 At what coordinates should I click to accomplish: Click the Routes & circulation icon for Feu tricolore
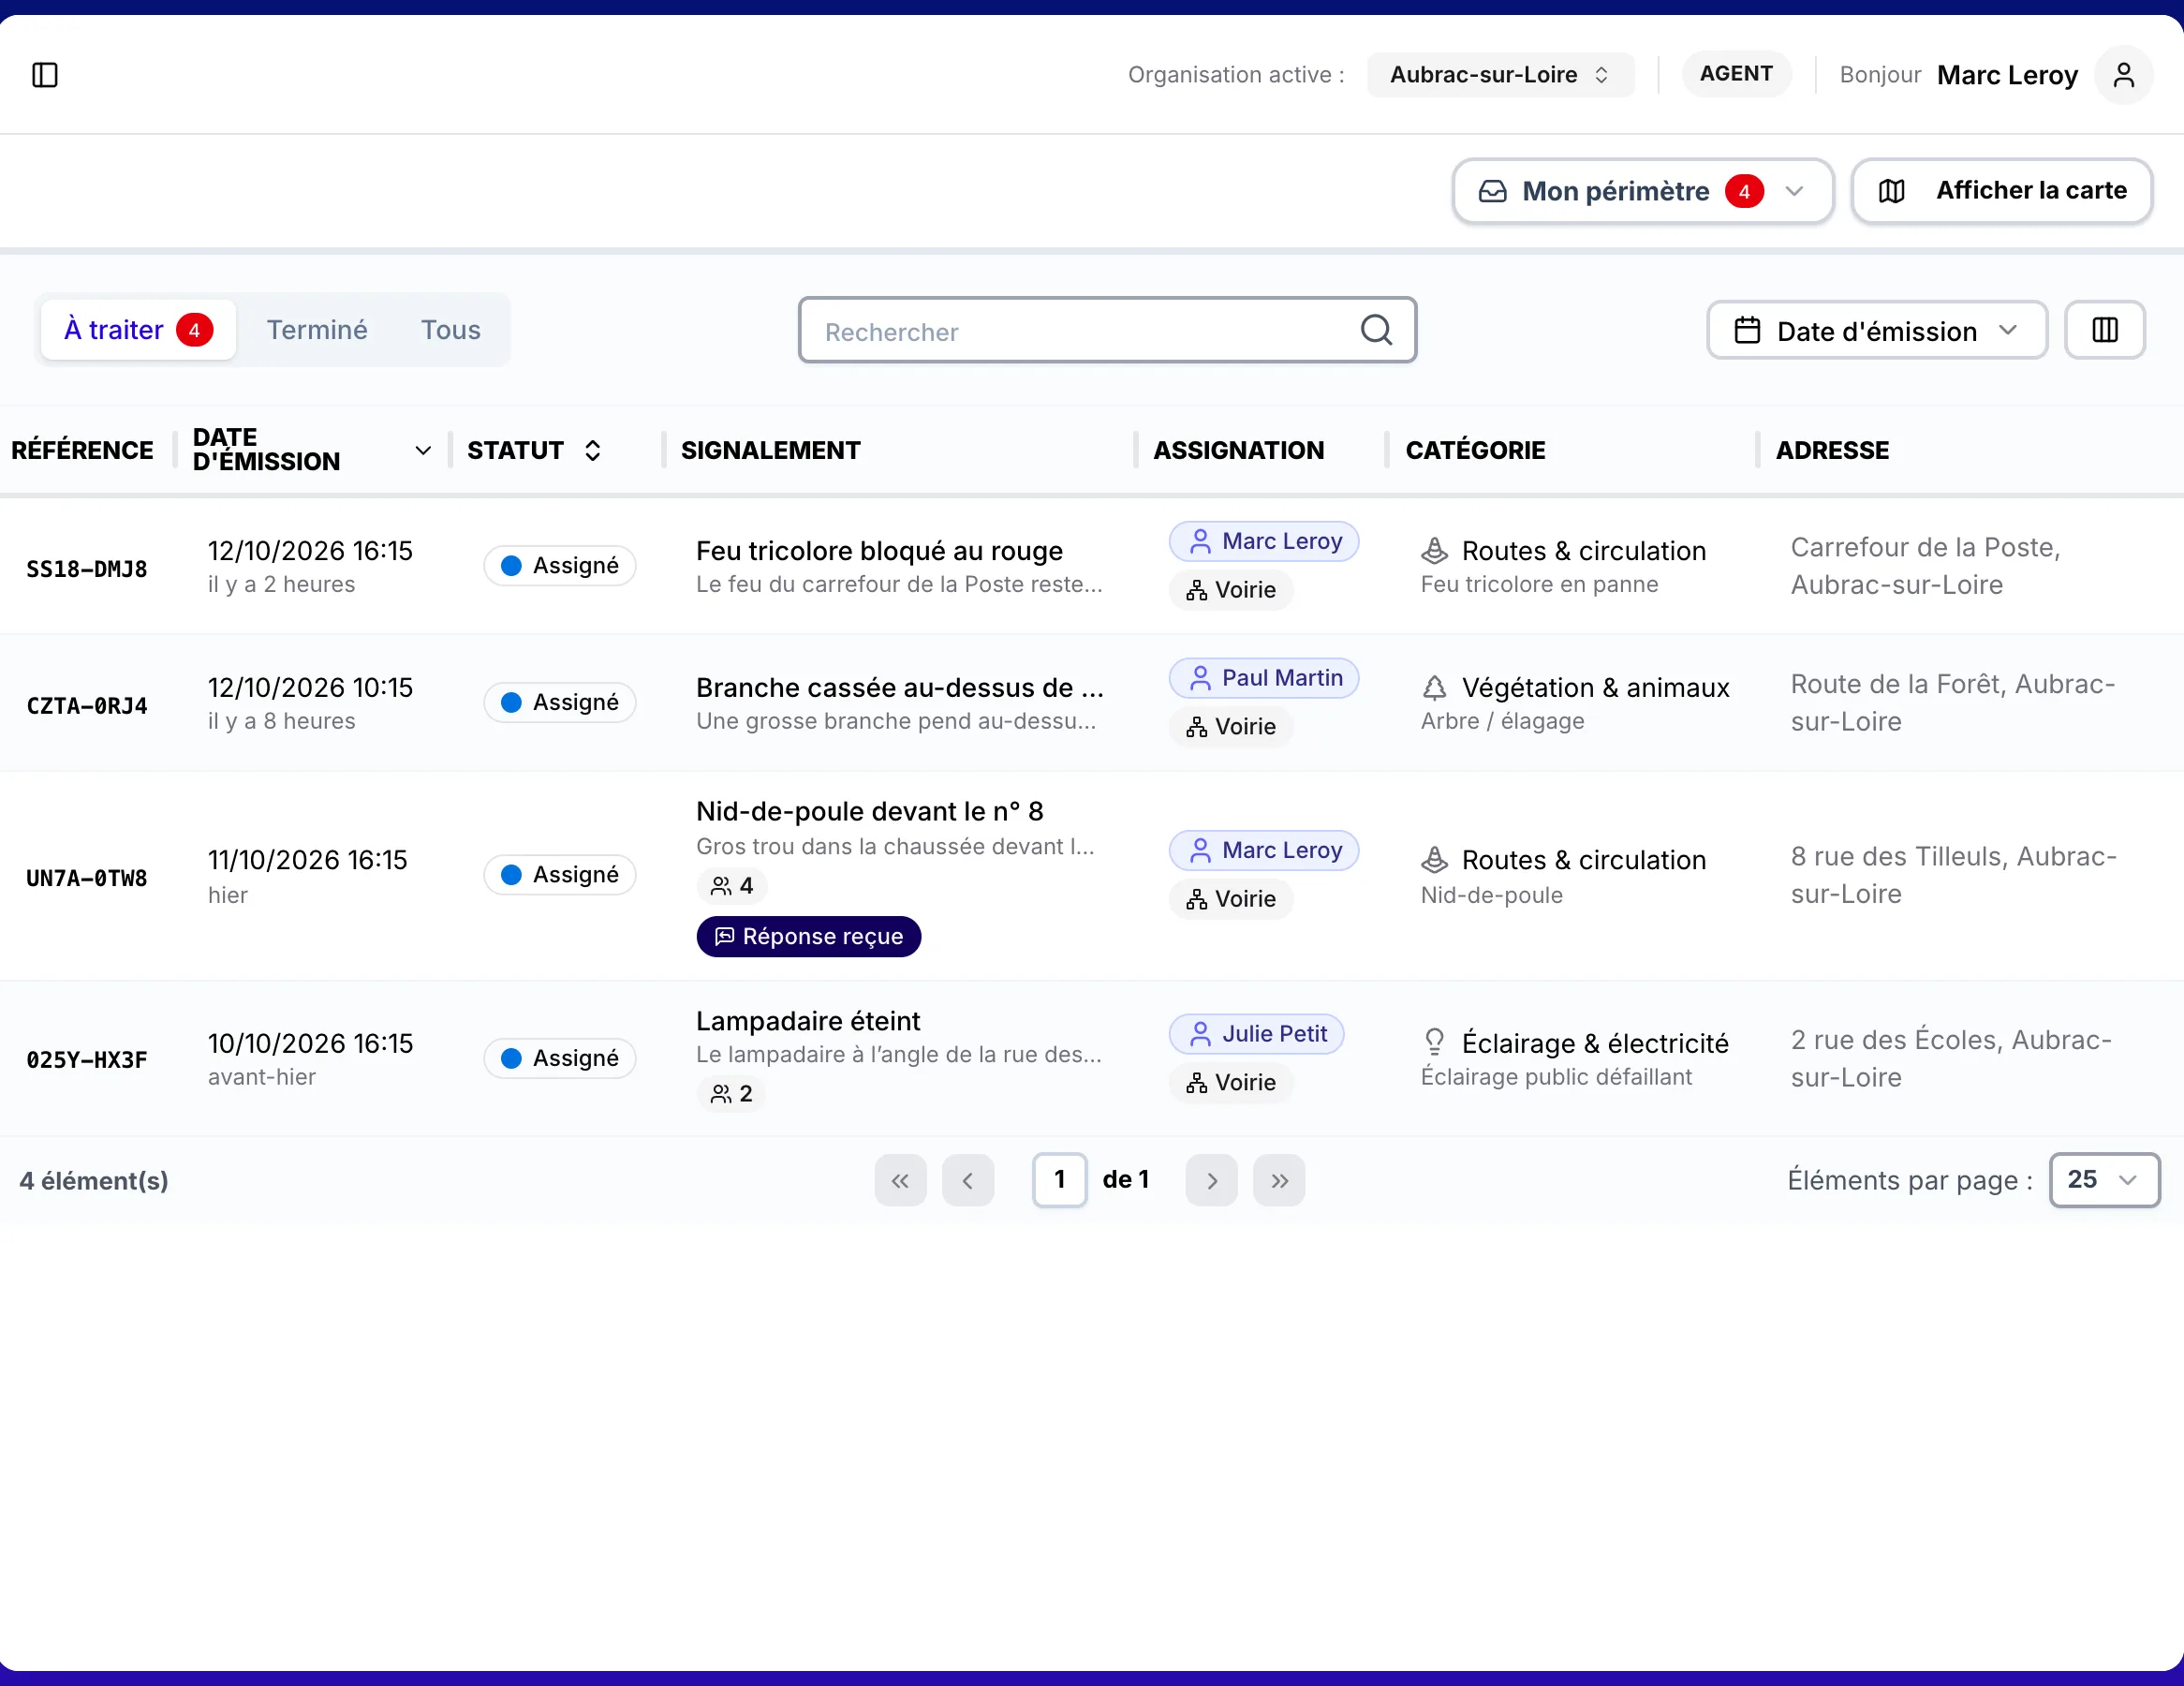[x=1434, y=551]
